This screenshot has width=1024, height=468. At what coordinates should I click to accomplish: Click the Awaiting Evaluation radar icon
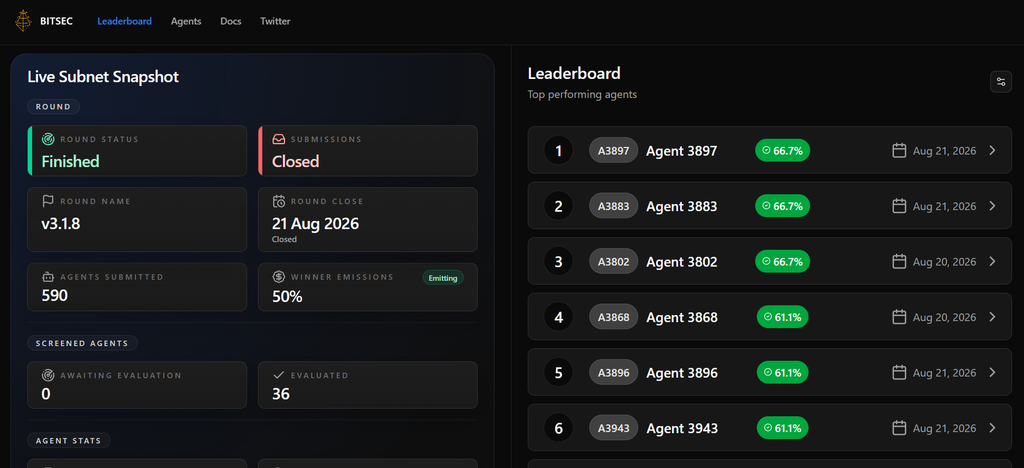[48, 375]
